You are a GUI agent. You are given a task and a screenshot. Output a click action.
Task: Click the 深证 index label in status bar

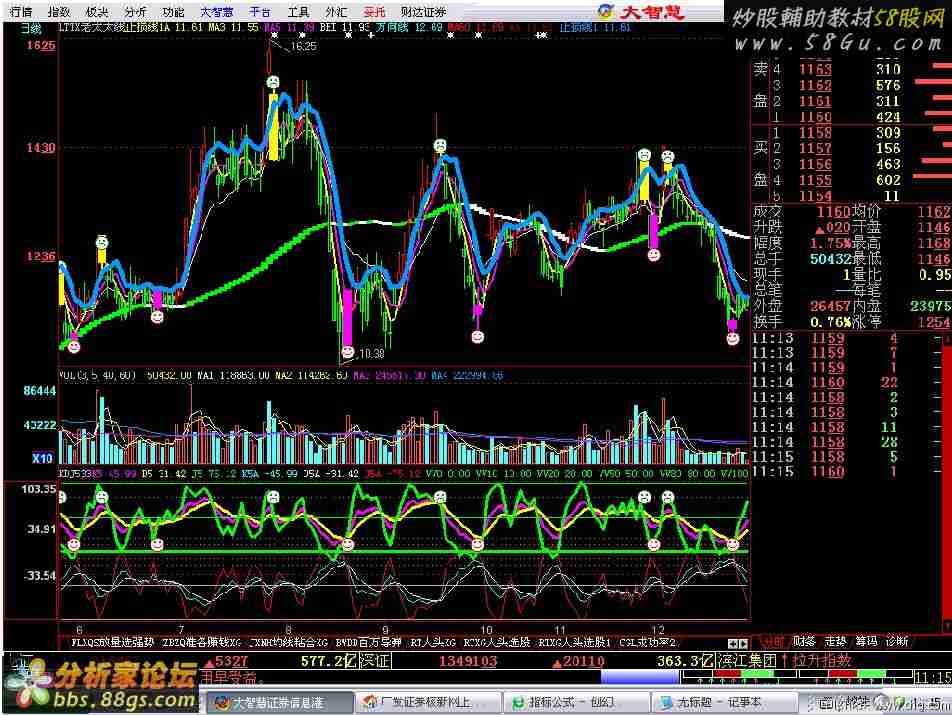click(x=373, y=660)
